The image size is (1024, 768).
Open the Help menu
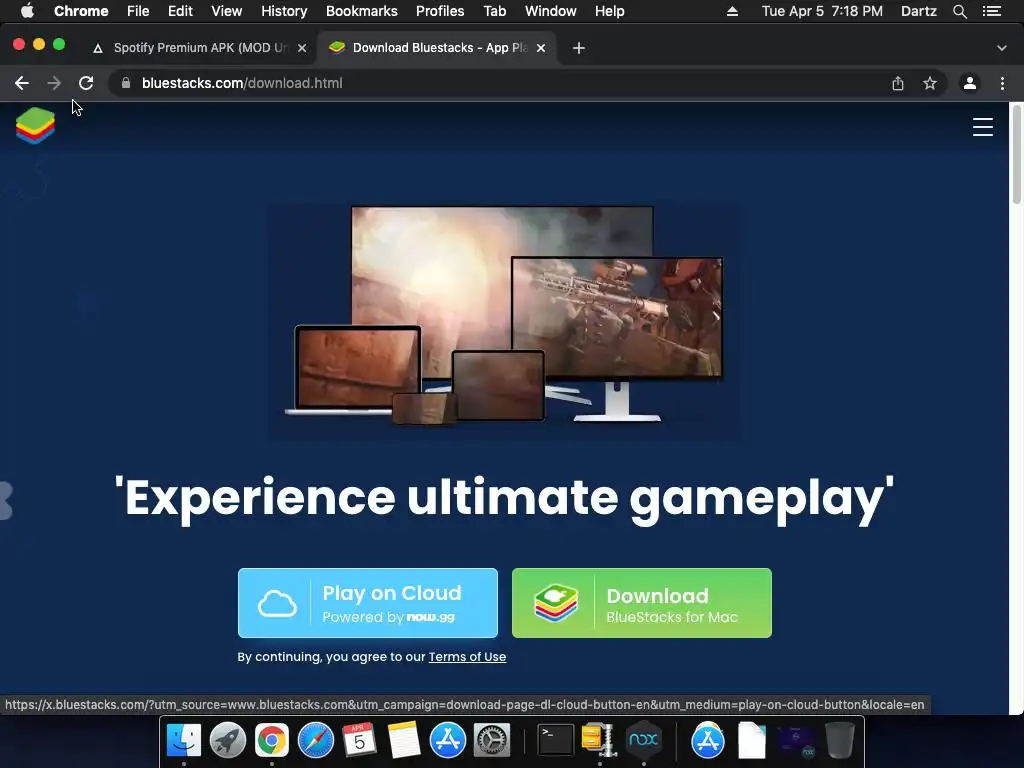609,11
